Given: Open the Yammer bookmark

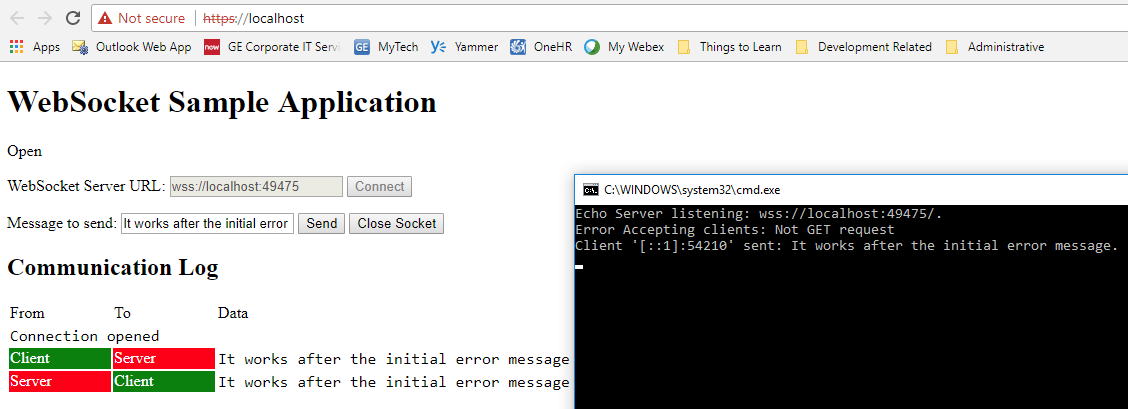Looking at the screenshot, I should pos(464,47).
